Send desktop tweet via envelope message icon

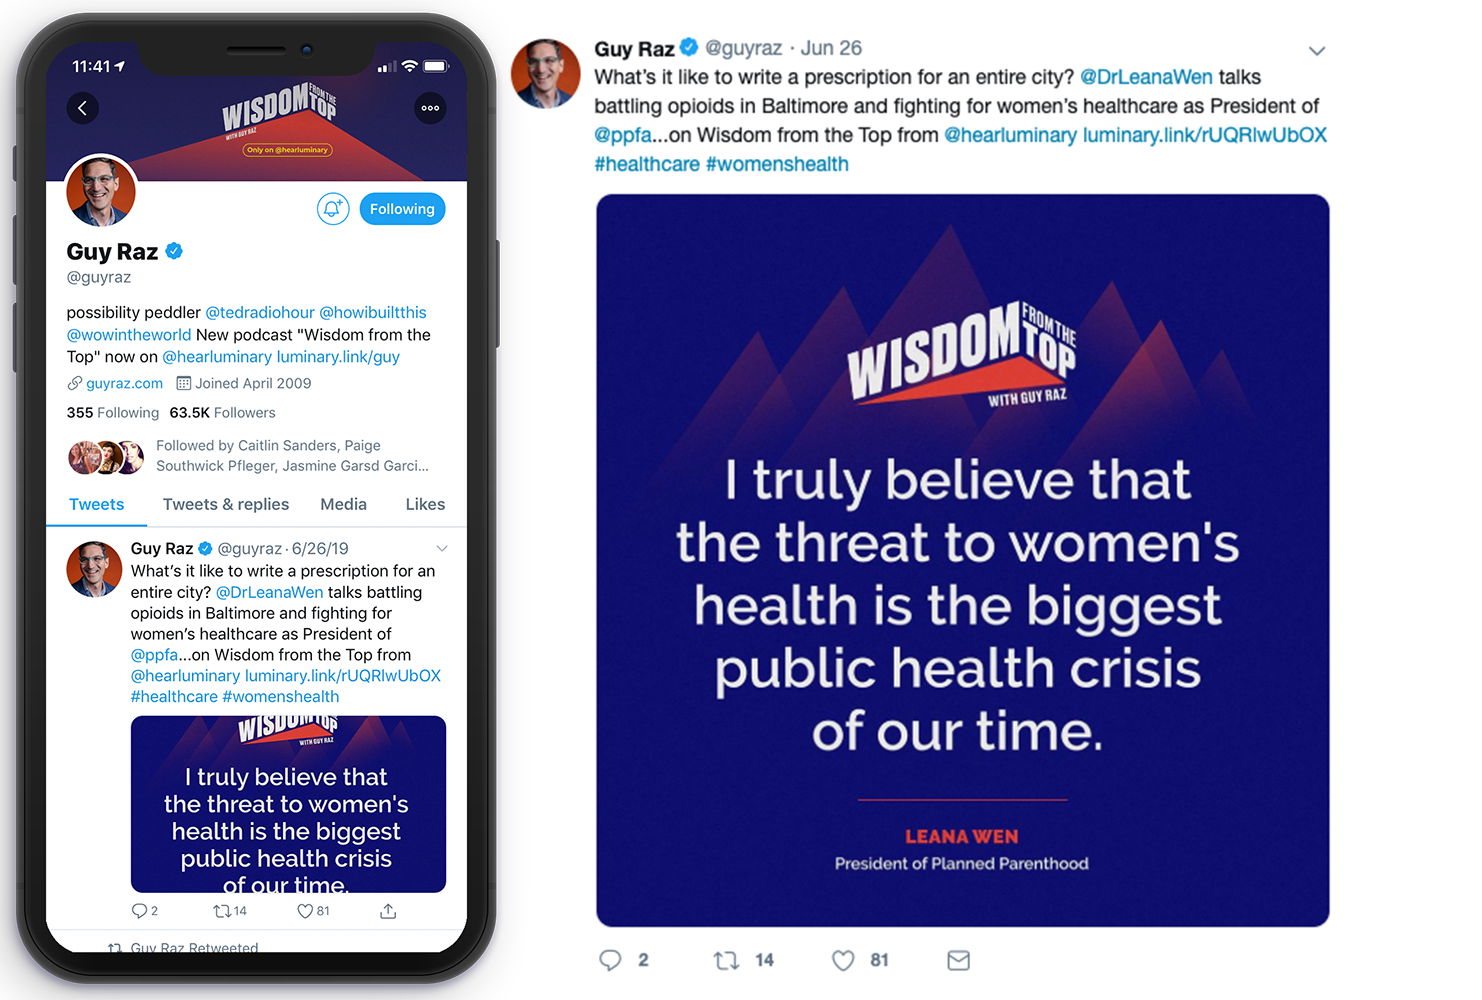click(x=958, y=960)
